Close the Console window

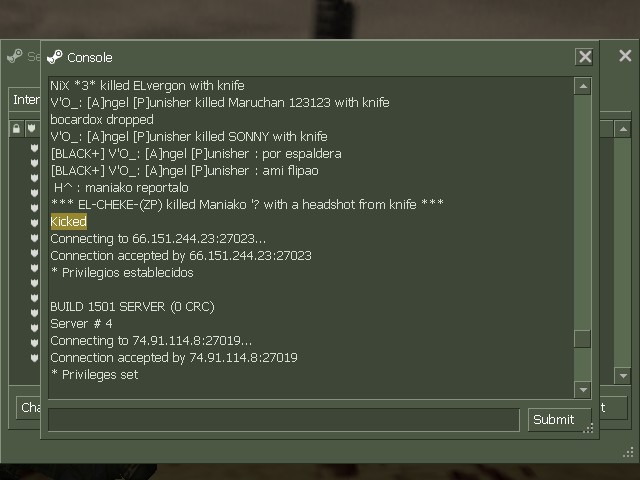(x=584, y=57)
